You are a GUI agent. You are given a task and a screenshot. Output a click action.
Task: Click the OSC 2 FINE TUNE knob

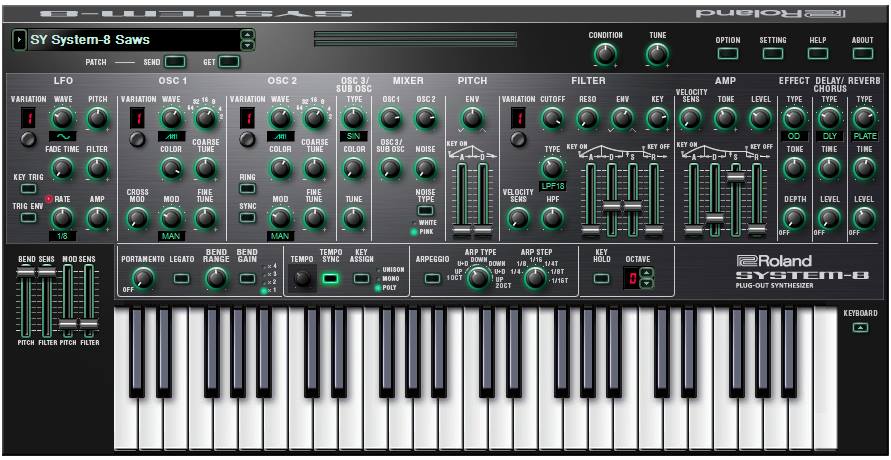pyautogui.click(x=314, y=218)
